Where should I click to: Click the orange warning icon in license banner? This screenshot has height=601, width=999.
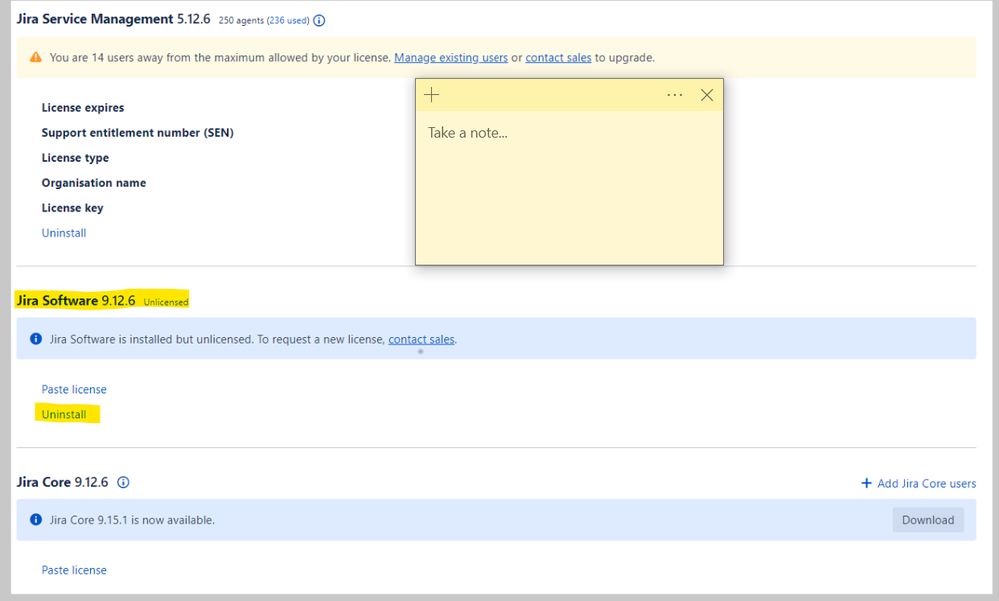36,57
